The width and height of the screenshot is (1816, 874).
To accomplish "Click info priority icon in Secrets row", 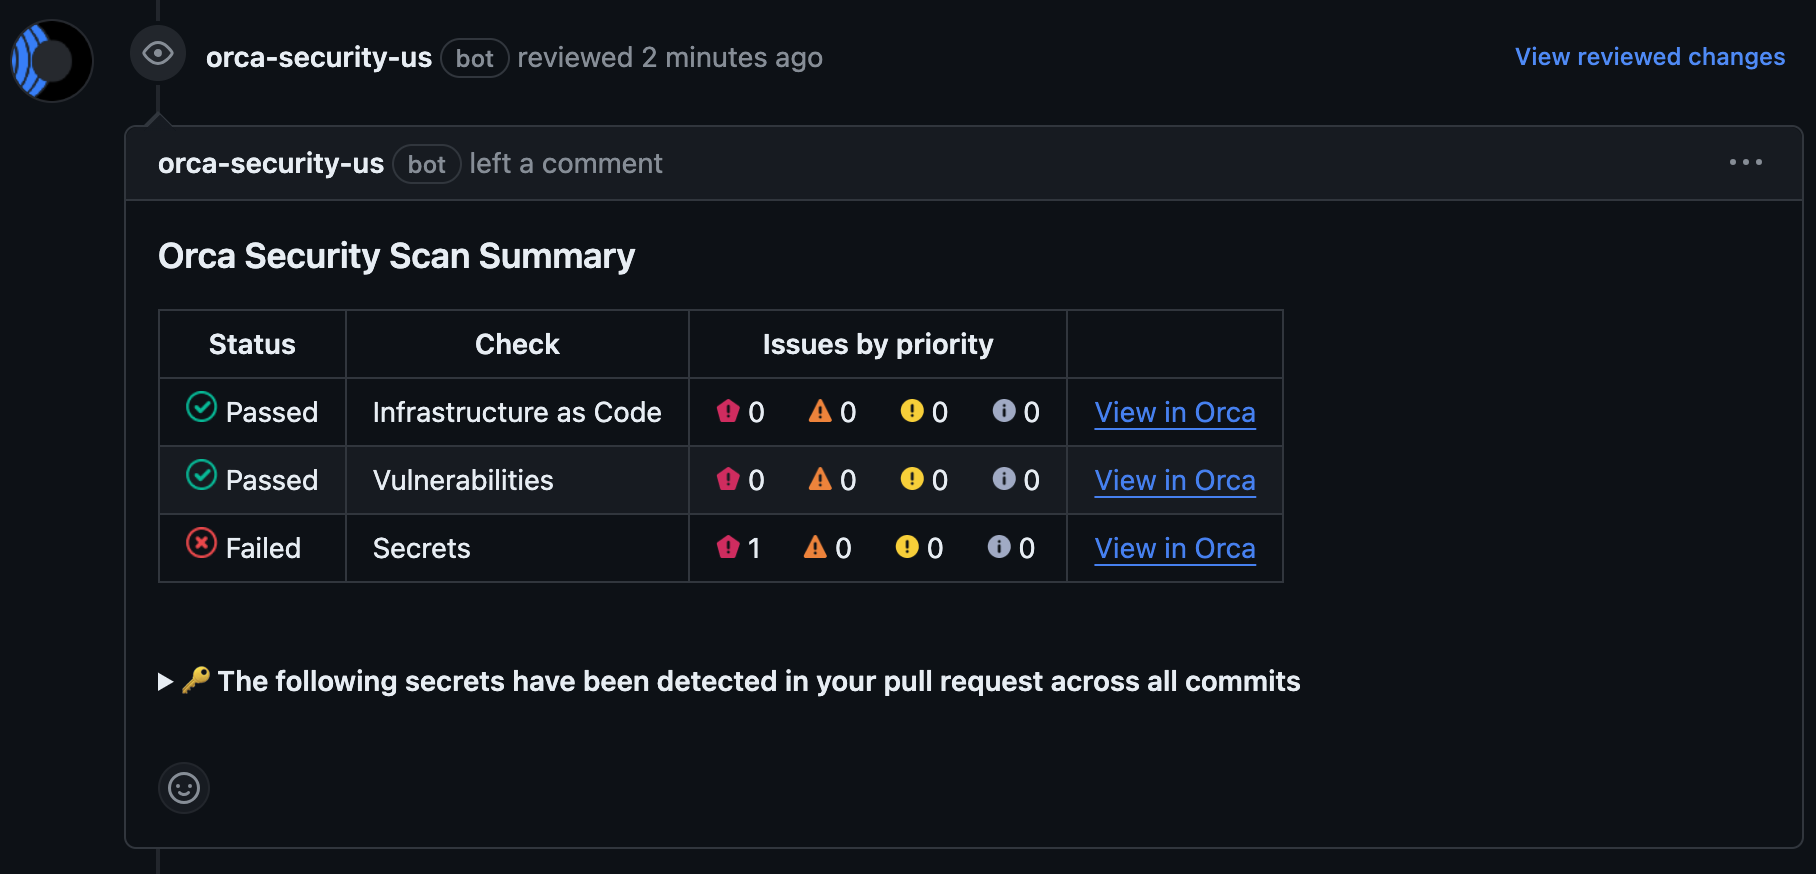I will 999,547.
